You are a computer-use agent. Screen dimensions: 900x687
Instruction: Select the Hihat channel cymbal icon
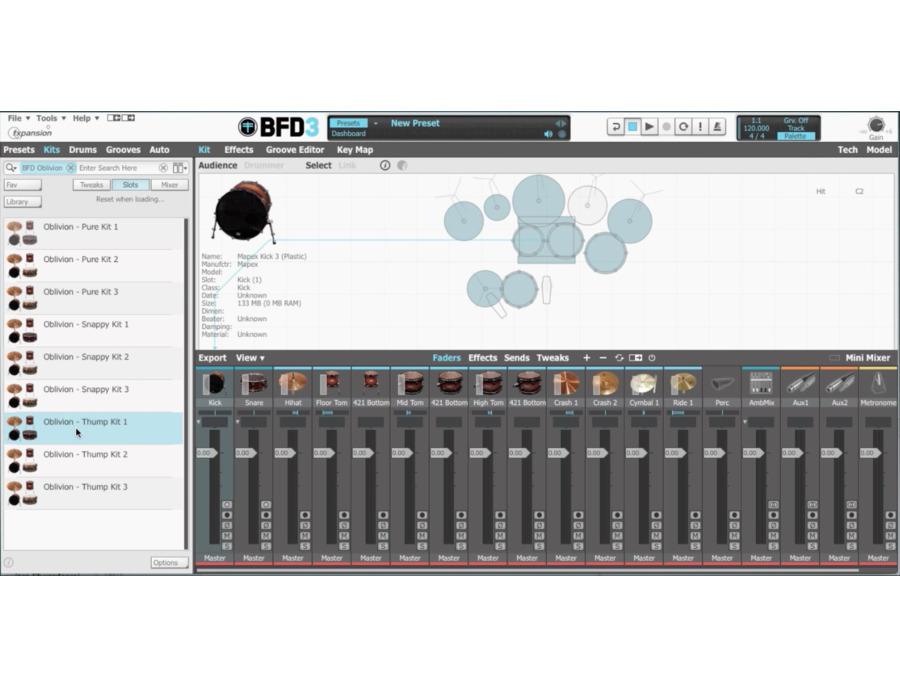293,384
